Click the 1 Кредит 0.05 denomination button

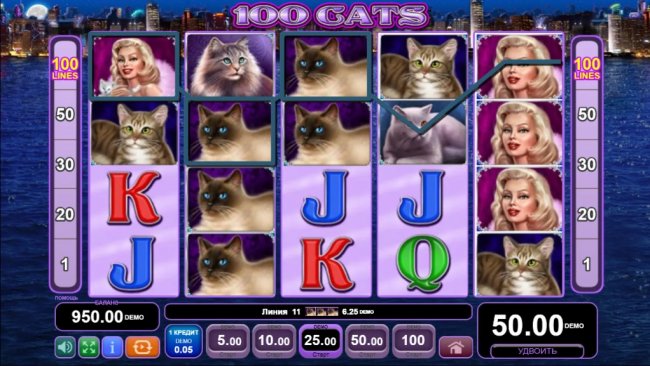[x=183, y=342]
